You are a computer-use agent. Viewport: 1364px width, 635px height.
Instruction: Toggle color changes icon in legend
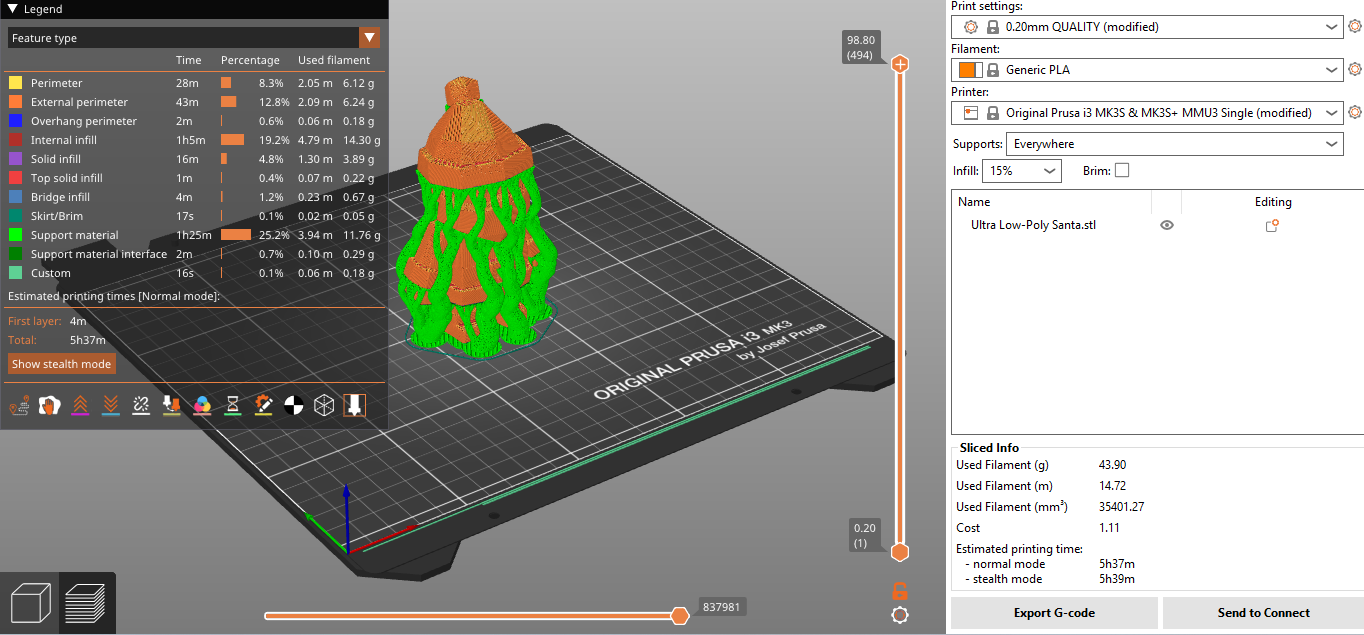[202, 405]
